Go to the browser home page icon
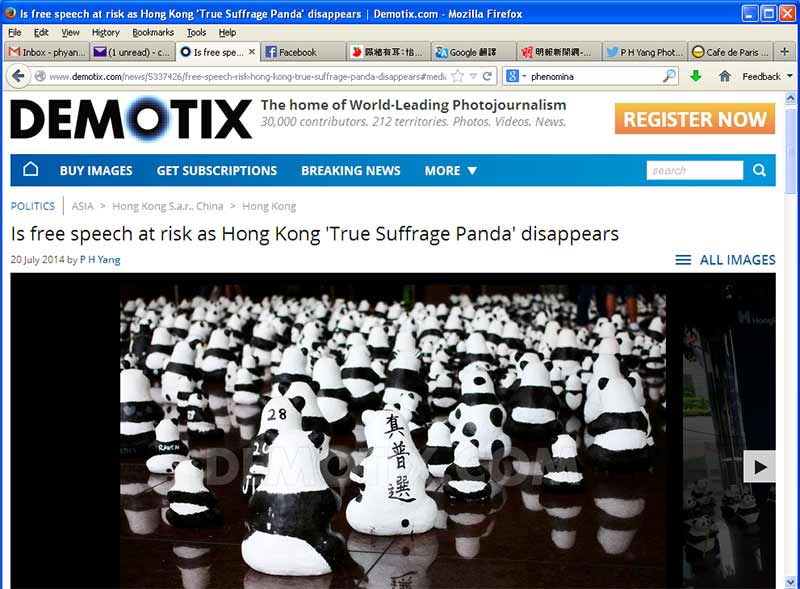This screenshot has width=800, height=589. [724, 77]
